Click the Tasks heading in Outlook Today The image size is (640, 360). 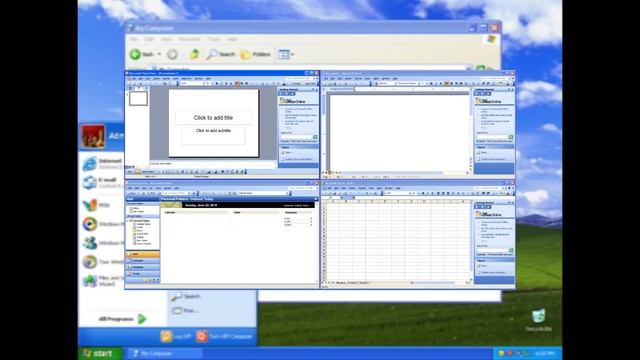(x=237, y=213)
